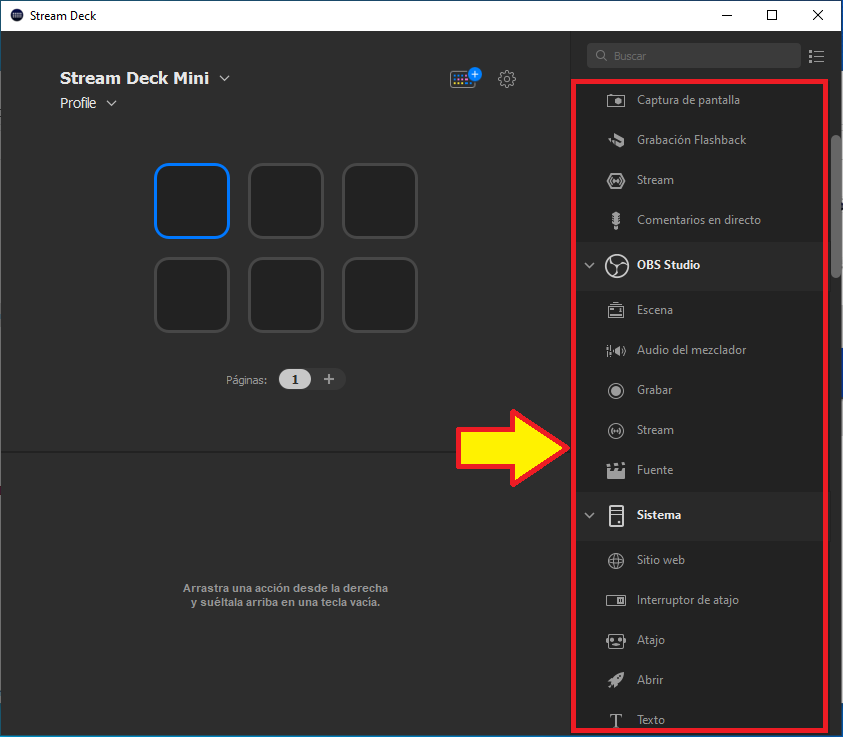Screen dimensions: 843x737
Task: Select the Sitio web globe icon
Action: point(616,560)
